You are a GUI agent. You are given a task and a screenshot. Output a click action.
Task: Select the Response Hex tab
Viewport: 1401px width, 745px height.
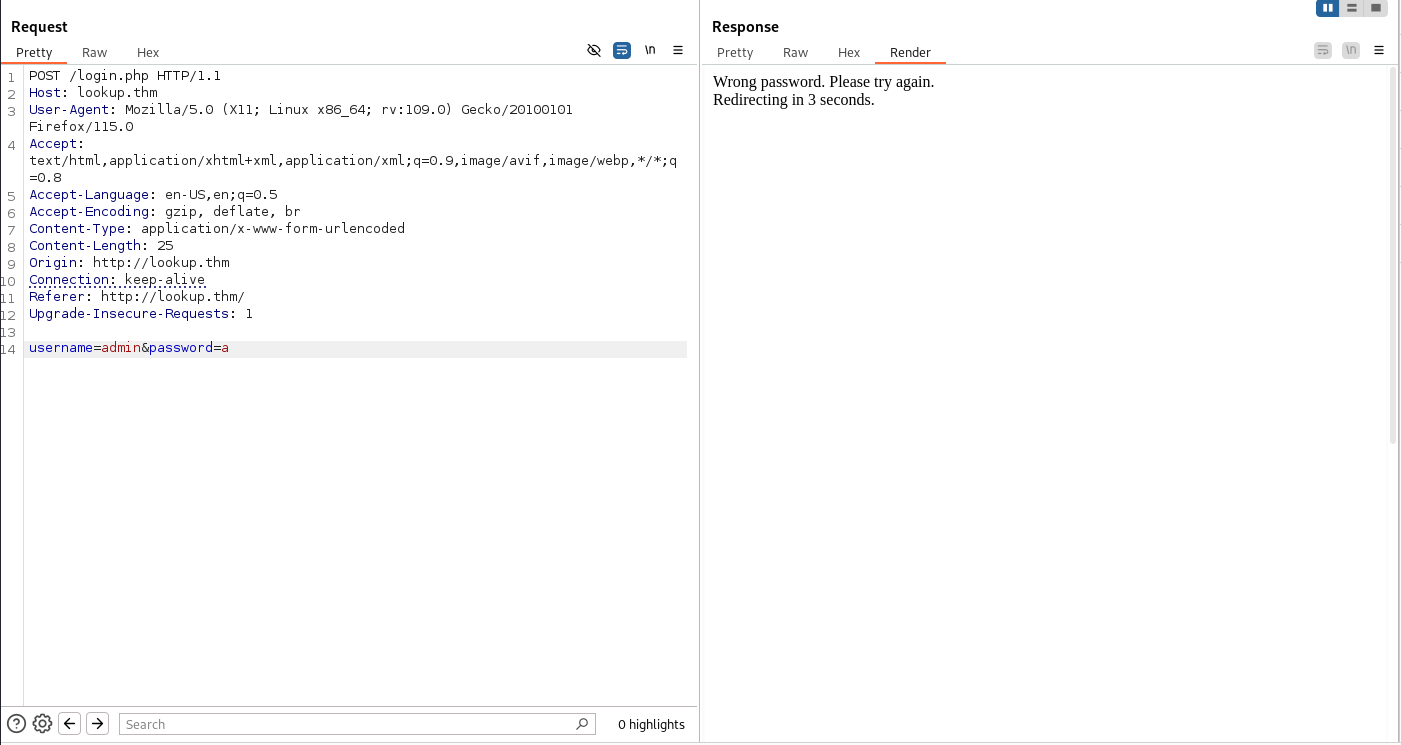click(849, 53)
